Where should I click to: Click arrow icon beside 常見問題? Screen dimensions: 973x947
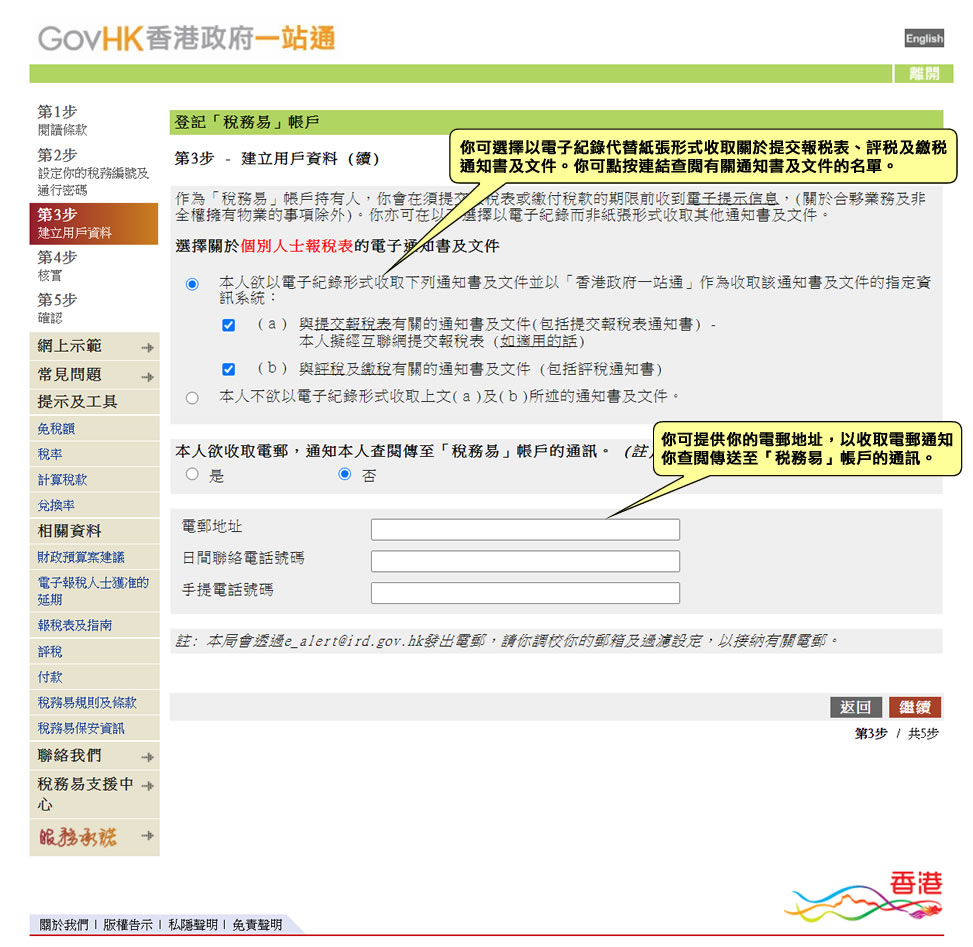(147, 377)
